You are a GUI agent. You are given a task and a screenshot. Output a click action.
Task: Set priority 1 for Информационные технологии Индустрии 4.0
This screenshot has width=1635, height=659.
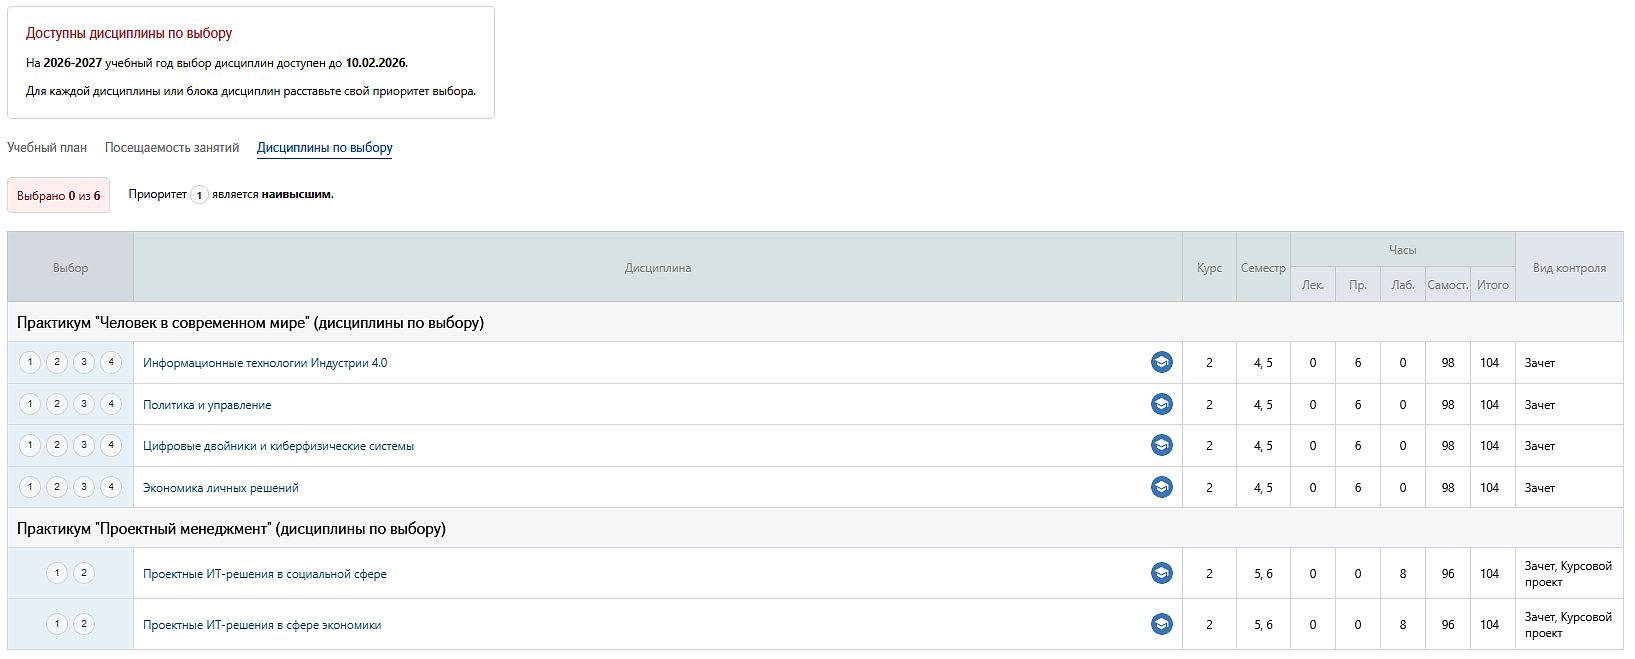pyautogui.click(x=30, y=362)
